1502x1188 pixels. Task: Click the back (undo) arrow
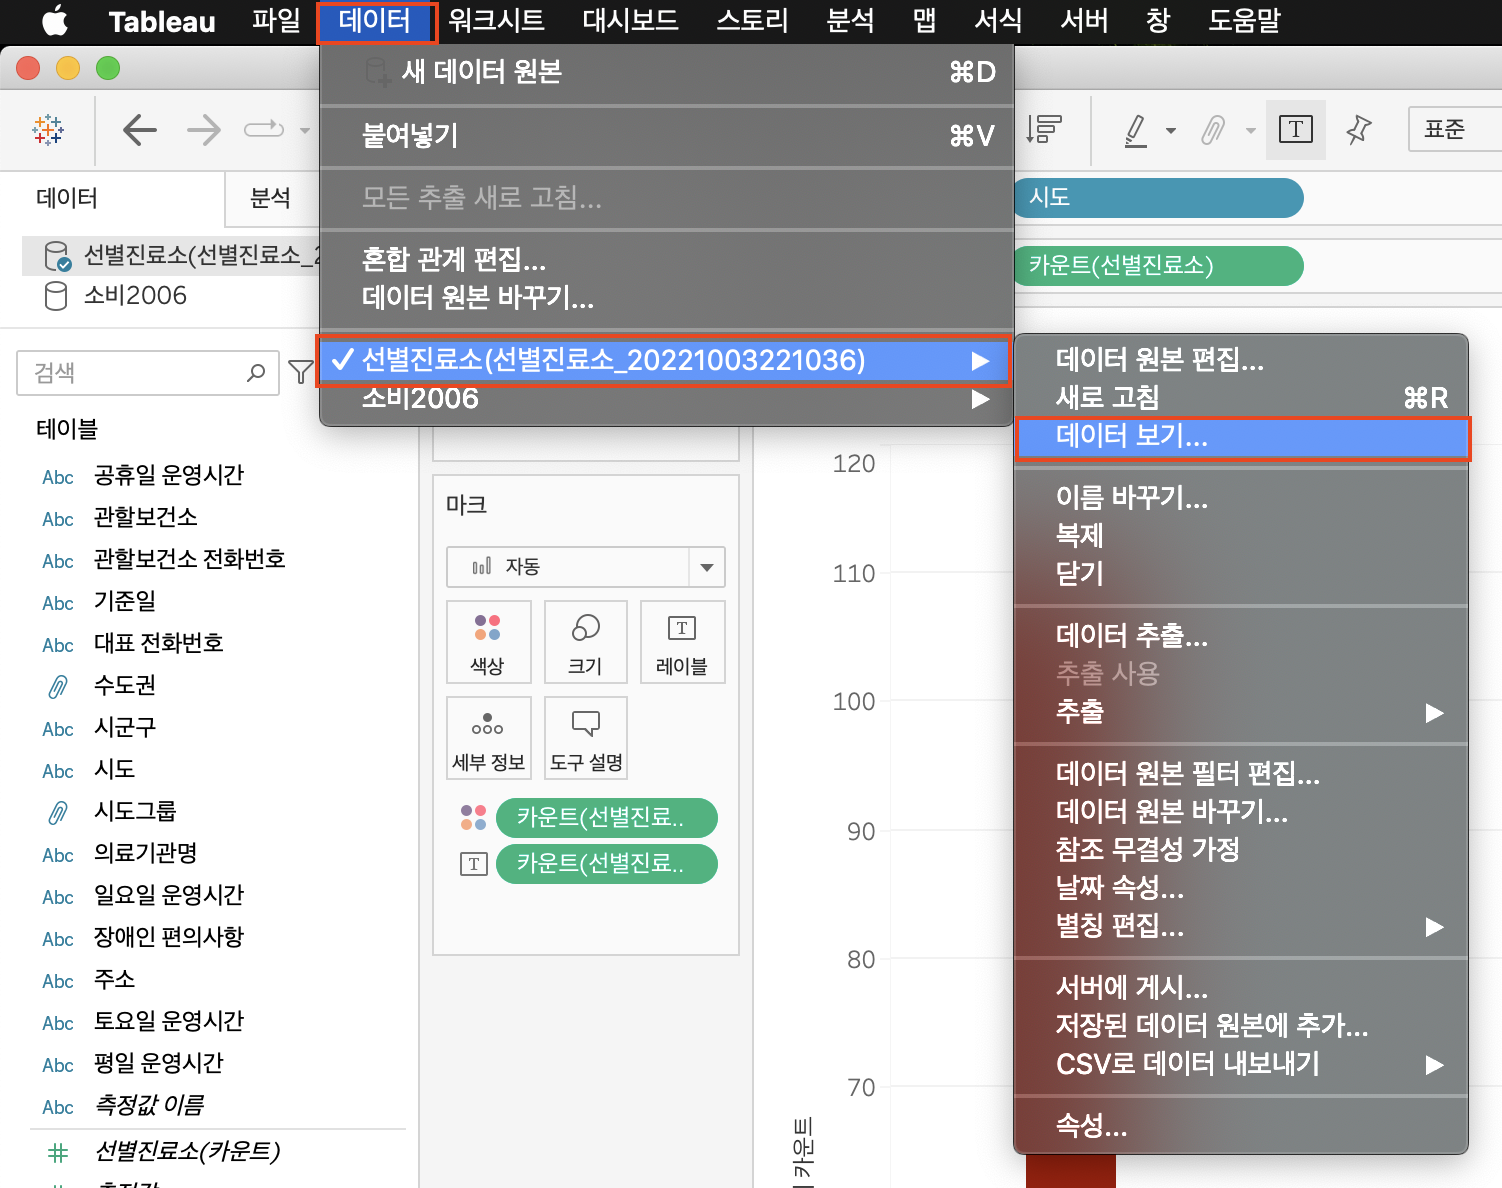tap(139, 130)
